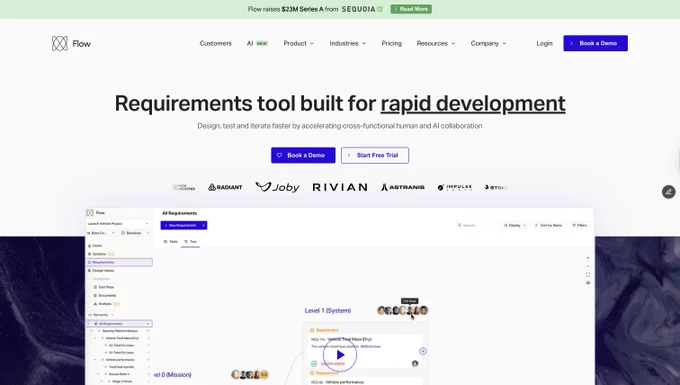Click the Login link
680x385 pixels.
pos(544,43)
